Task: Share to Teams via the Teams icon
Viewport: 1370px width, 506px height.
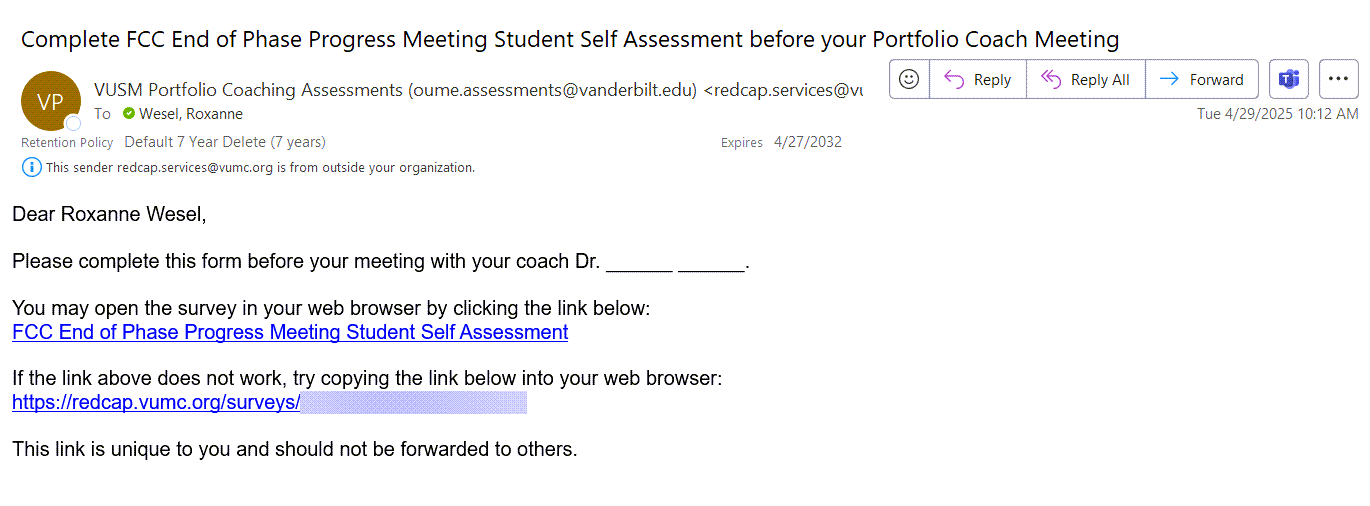Action: (x=1289, y=79)
